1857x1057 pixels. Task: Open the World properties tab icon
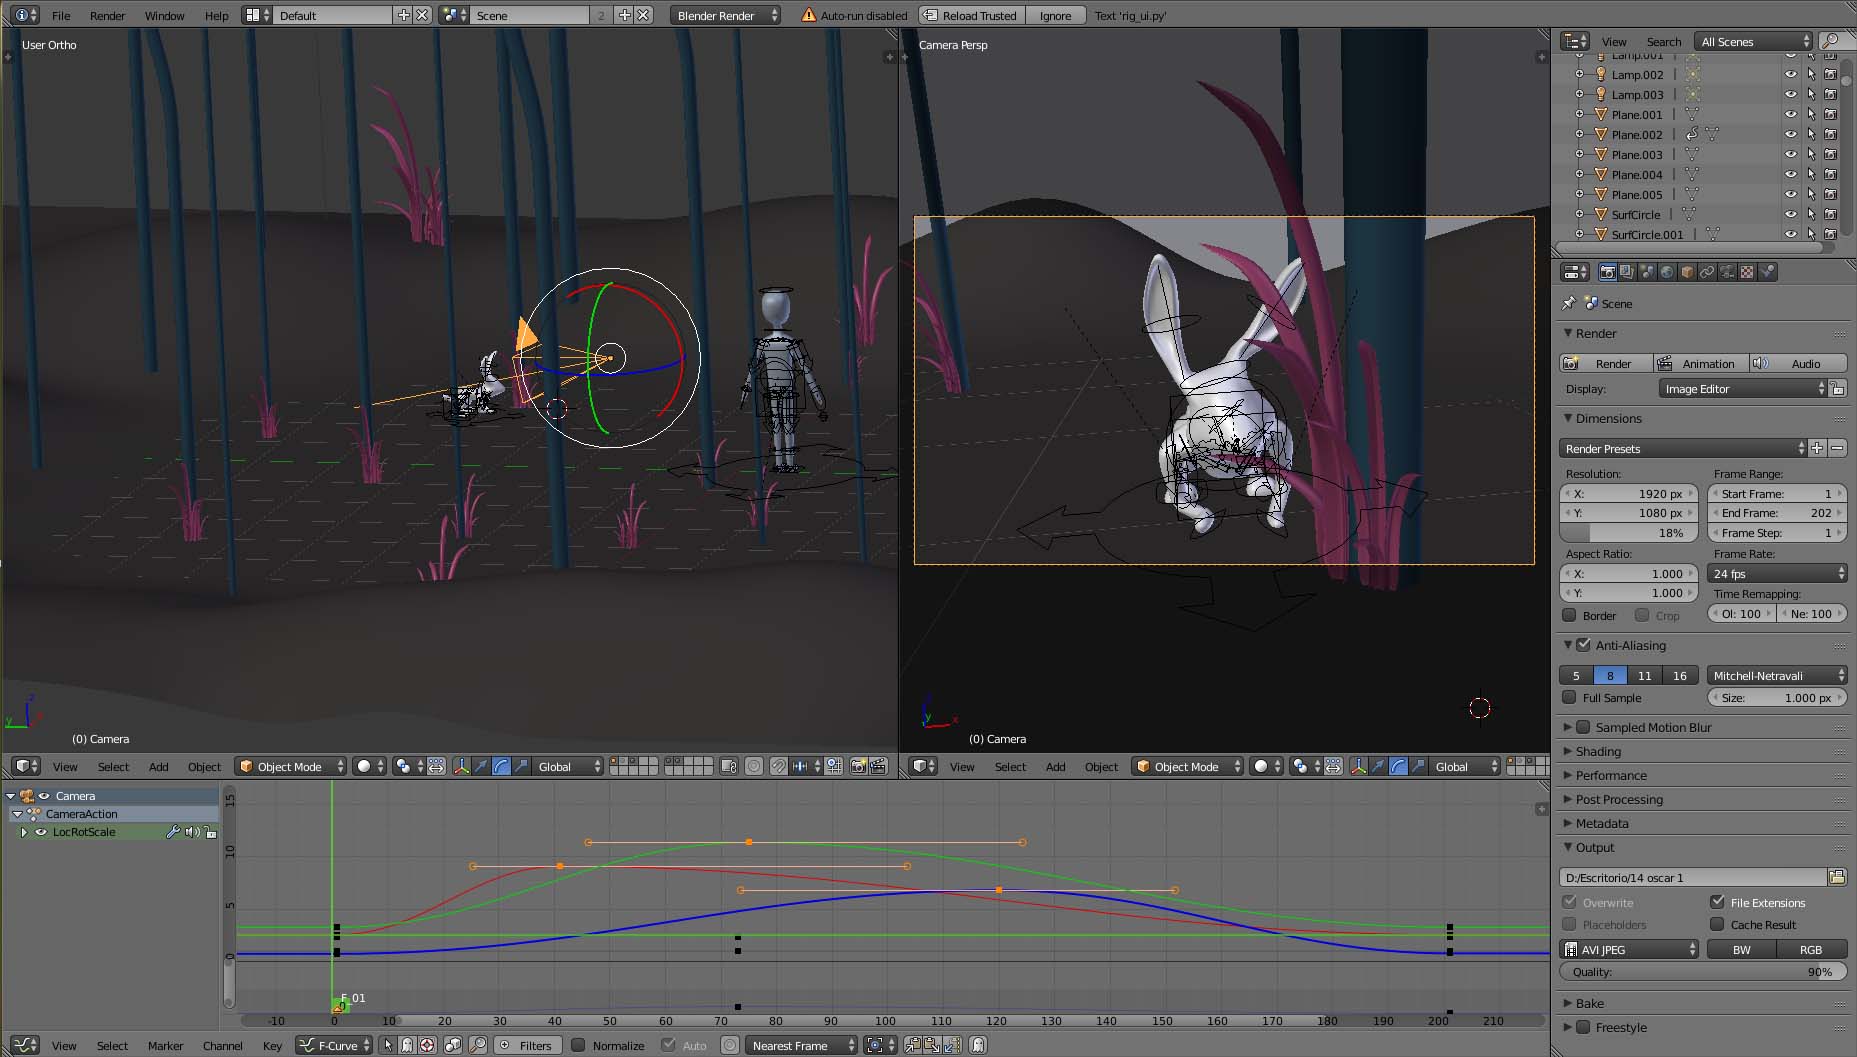1667,272
